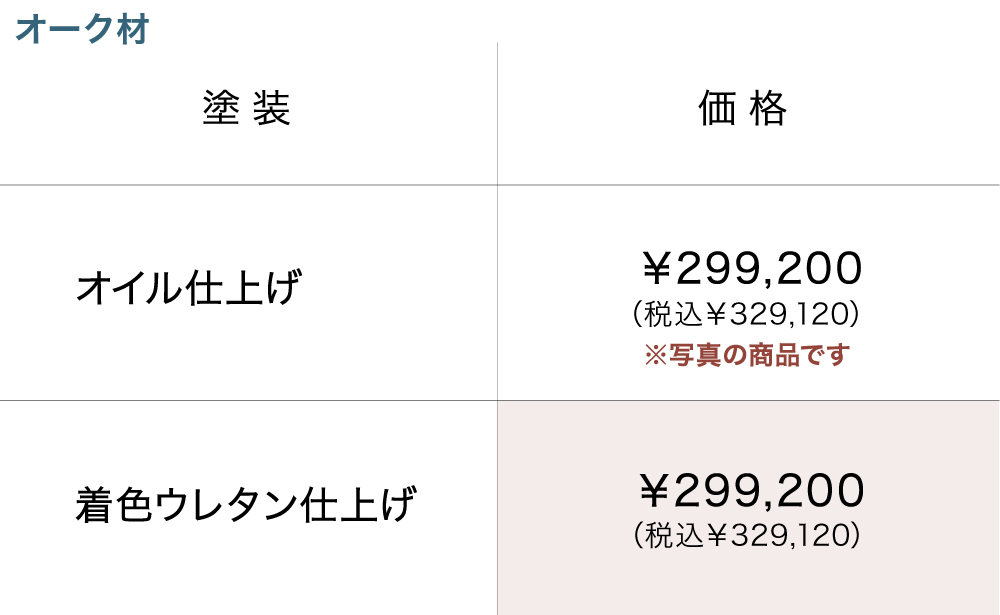The image size is (1000, 615).
Task: Click blank pink area below the 着色ウレタン tax price
Action: click(x=747, y=585)
